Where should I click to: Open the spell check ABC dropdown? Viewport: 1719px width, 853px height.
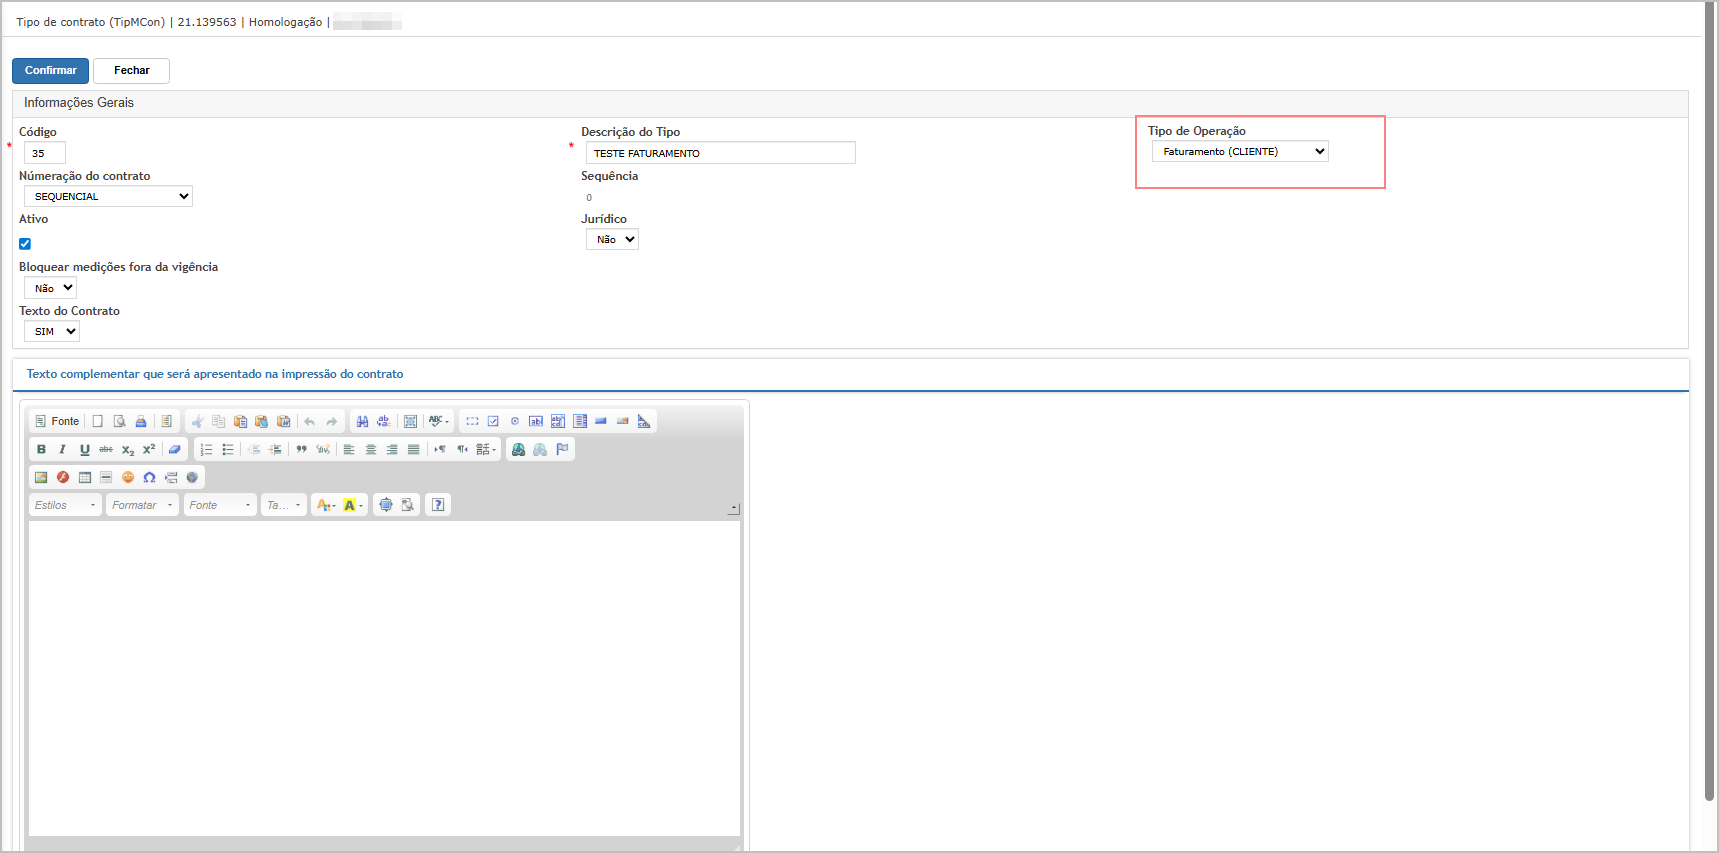pyautogui.click(x=439, y=421)
